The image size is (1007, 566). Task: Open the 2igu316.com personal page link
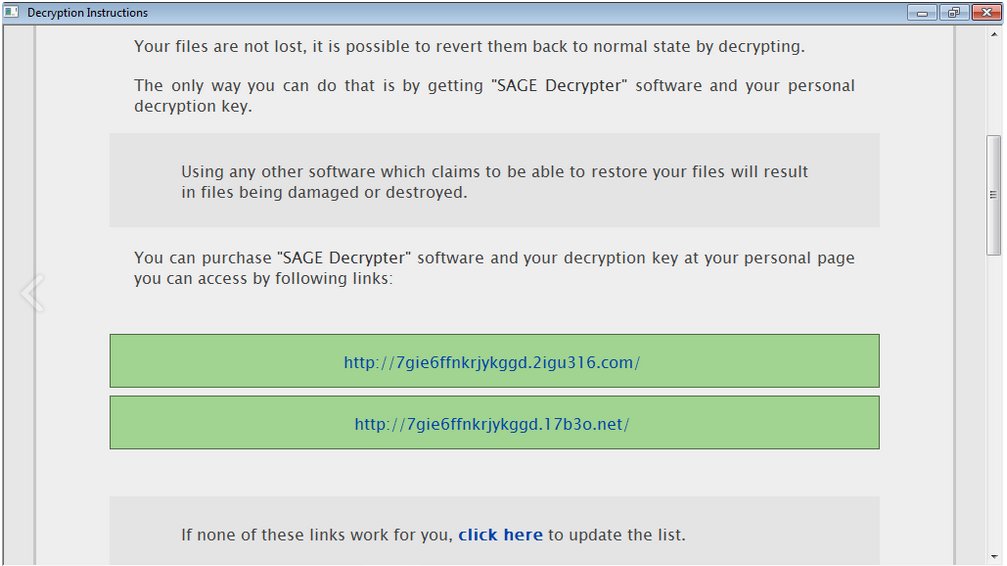492,362
